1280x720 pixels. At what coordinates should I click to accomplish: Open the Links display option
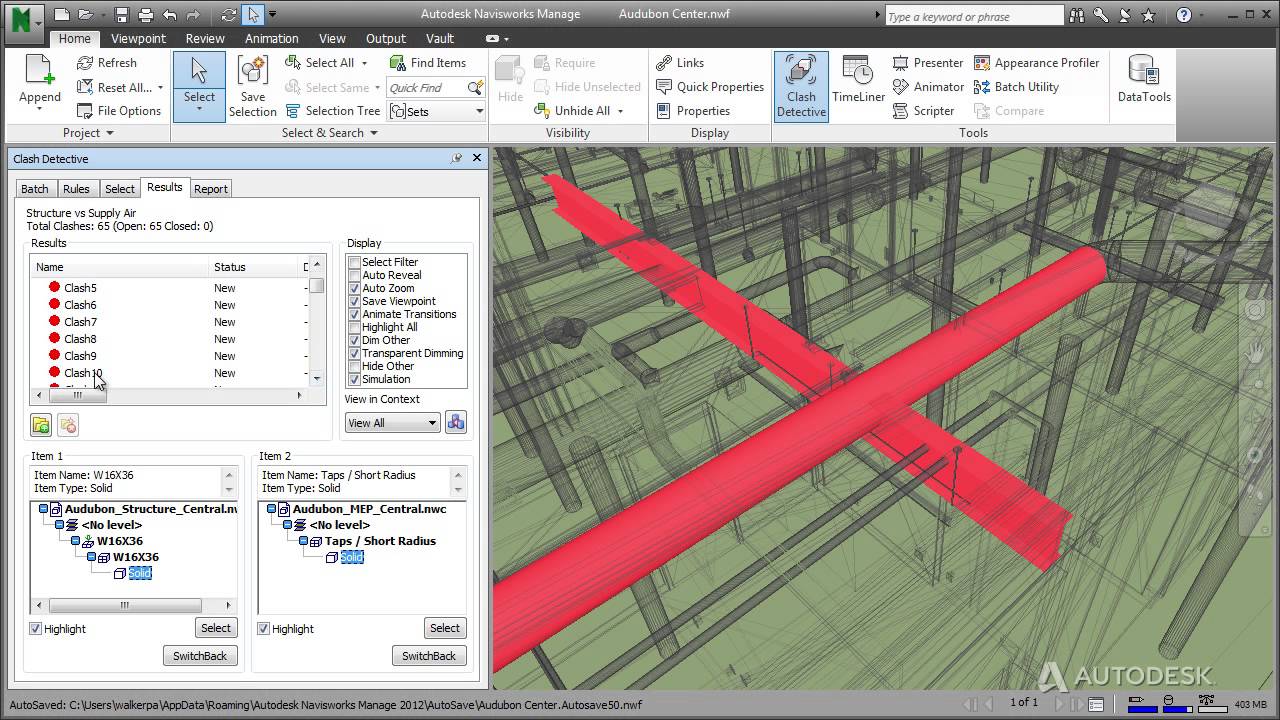(x=680, y=63)
